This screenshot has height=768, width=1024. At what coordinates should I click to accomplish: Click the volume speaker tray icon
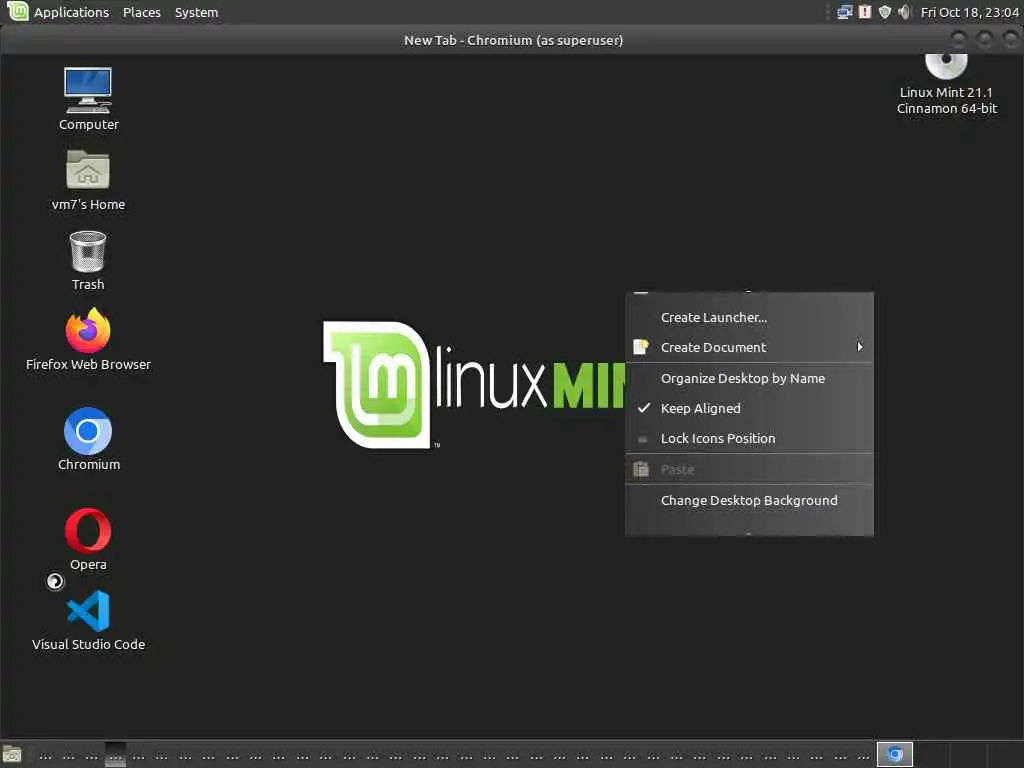pos(904,12)
